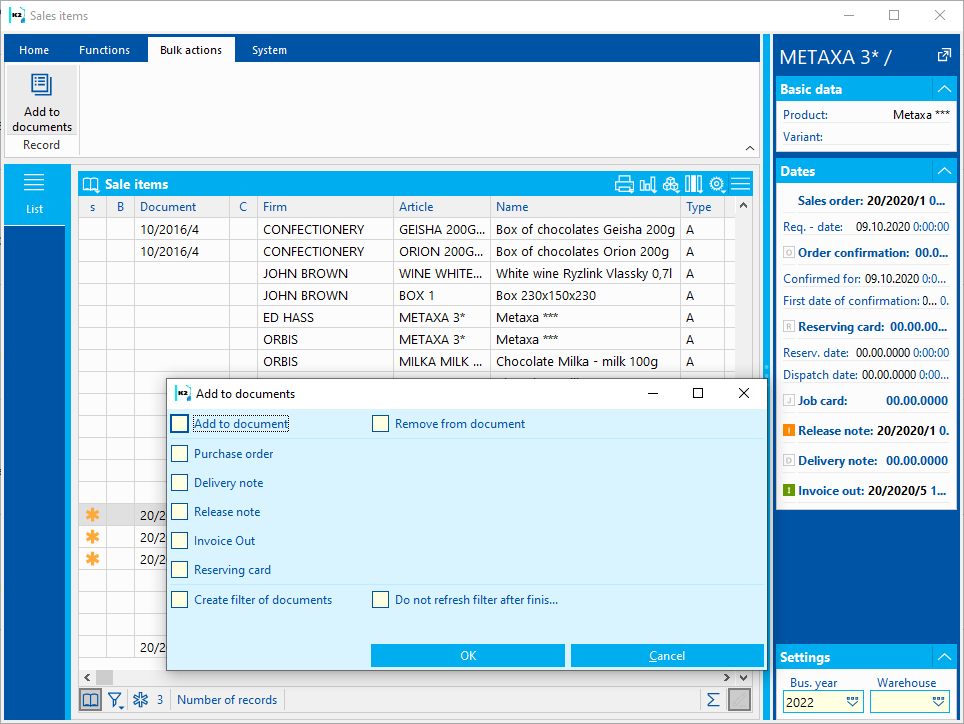Open the System ribbon tab
The height and width of the screenshot is (724, 964).
269,50
